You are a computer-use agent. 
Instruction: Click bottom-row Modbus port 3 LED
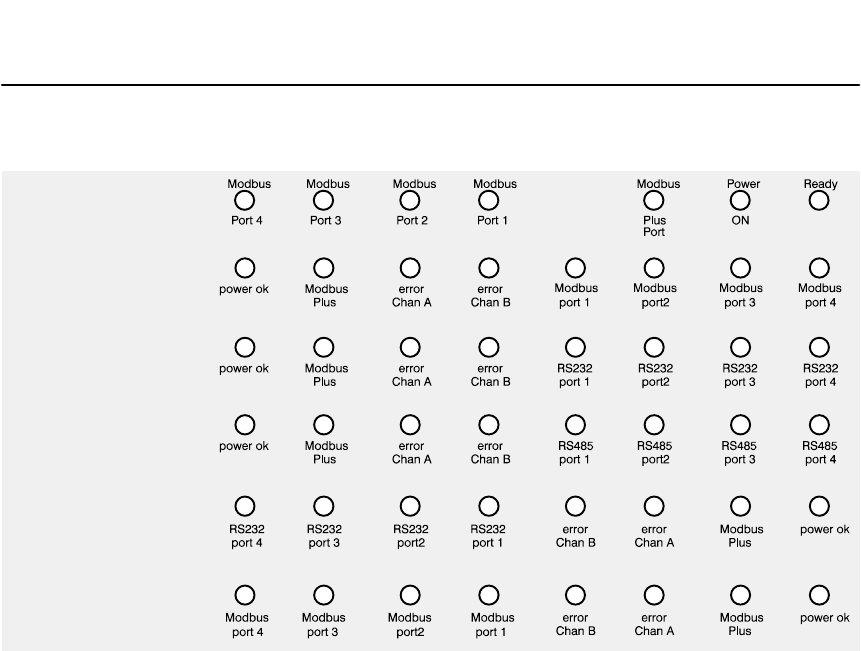click(324, 594)
